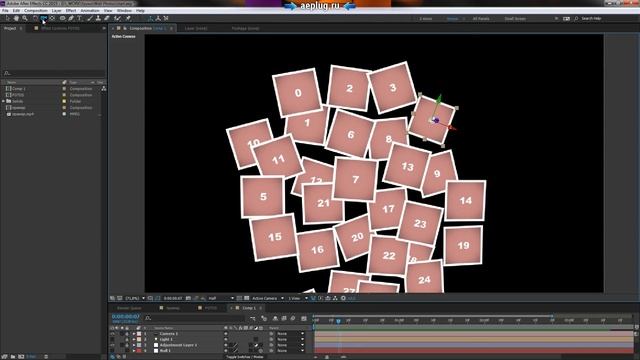The image size is (640, 360).
Task: Expand Adjustment Layer 1 properties
Action: [x=134, y=345]
